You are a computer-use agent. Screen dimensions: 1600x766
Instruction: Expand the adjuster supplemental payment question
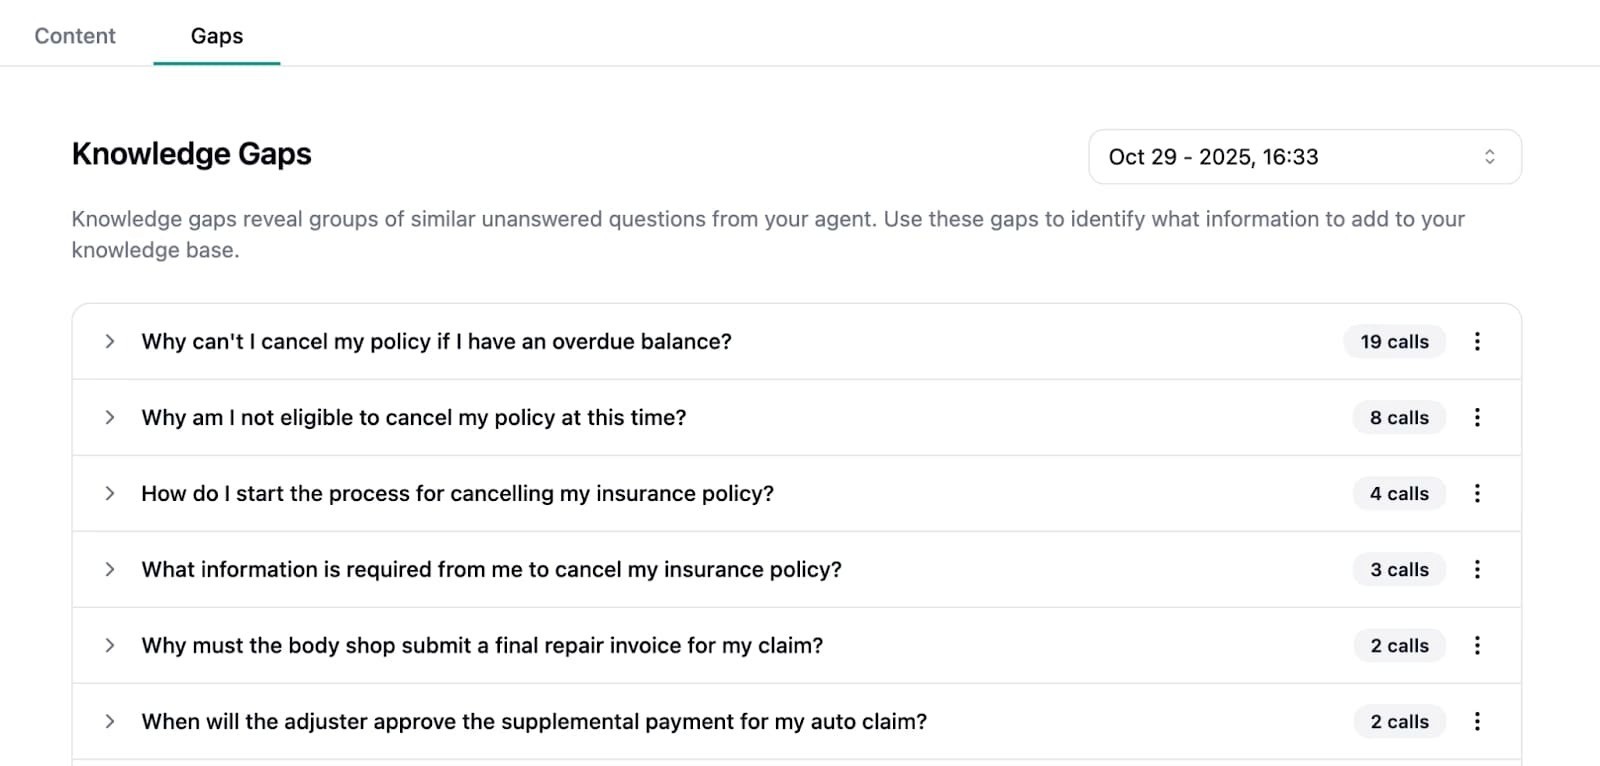[110, 721]
